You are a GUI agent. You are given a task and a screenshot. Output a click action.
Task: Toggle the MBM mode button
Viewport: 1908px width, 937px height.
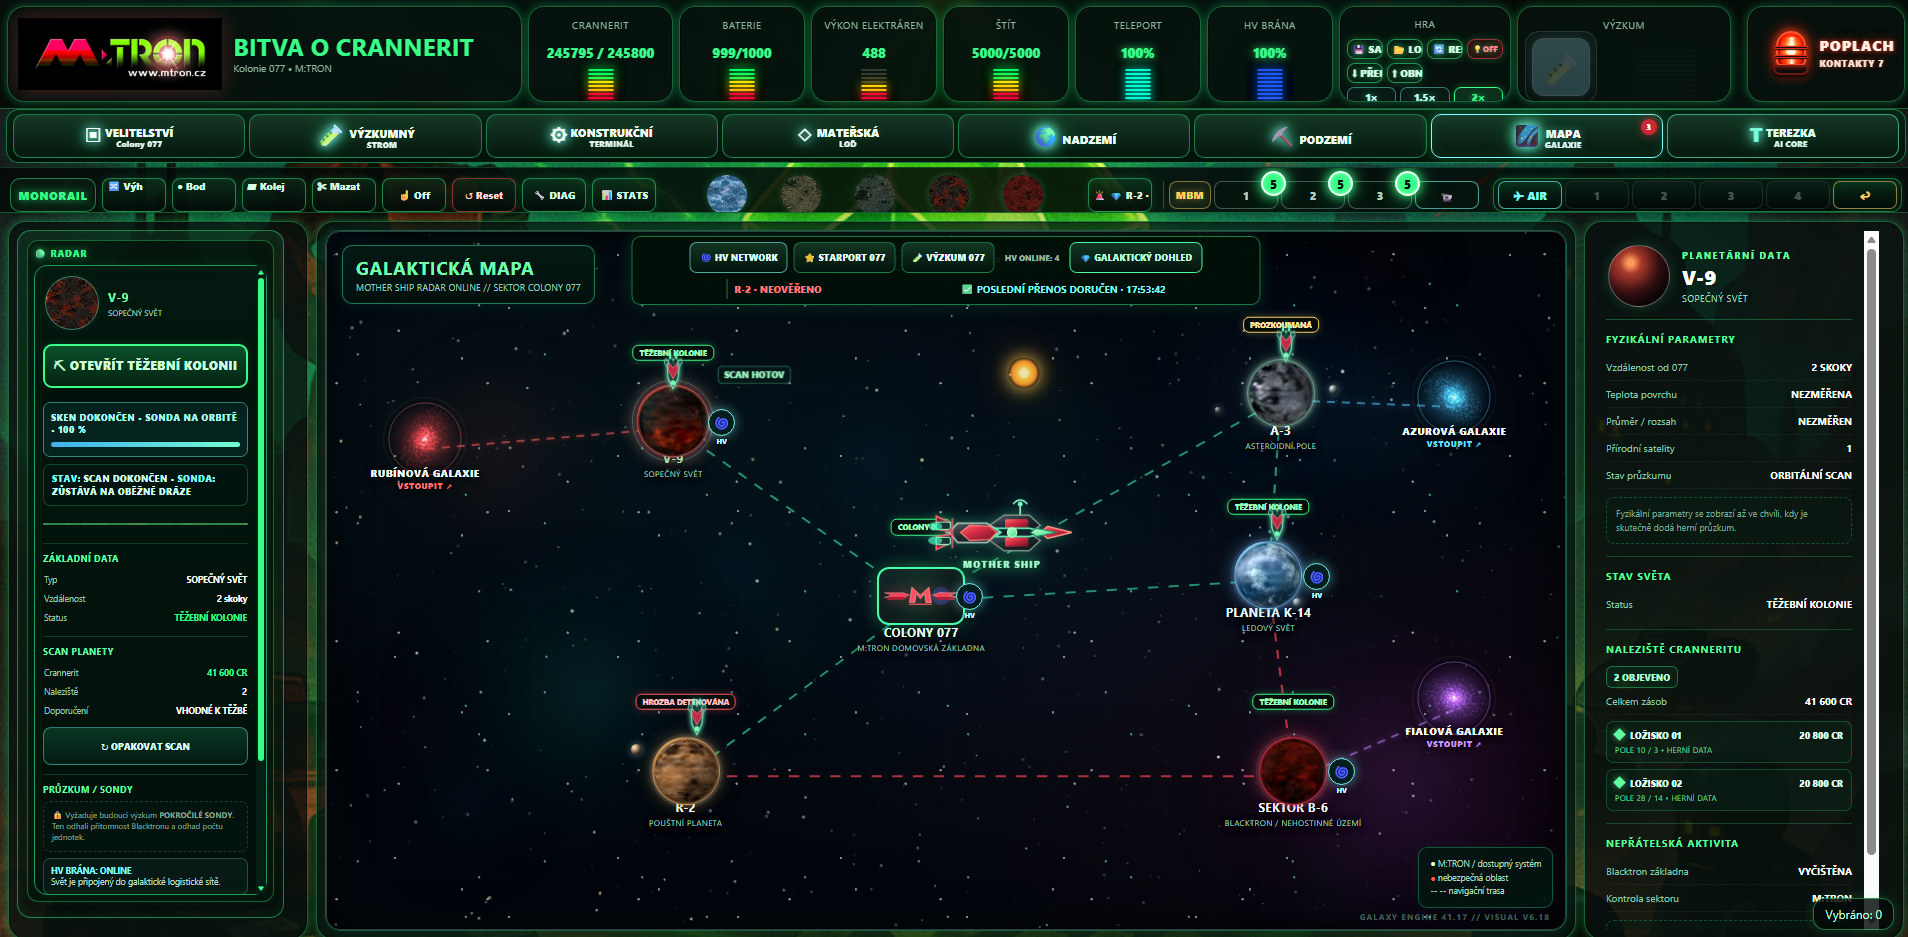pyautogui.click(x=1189, y=196)
